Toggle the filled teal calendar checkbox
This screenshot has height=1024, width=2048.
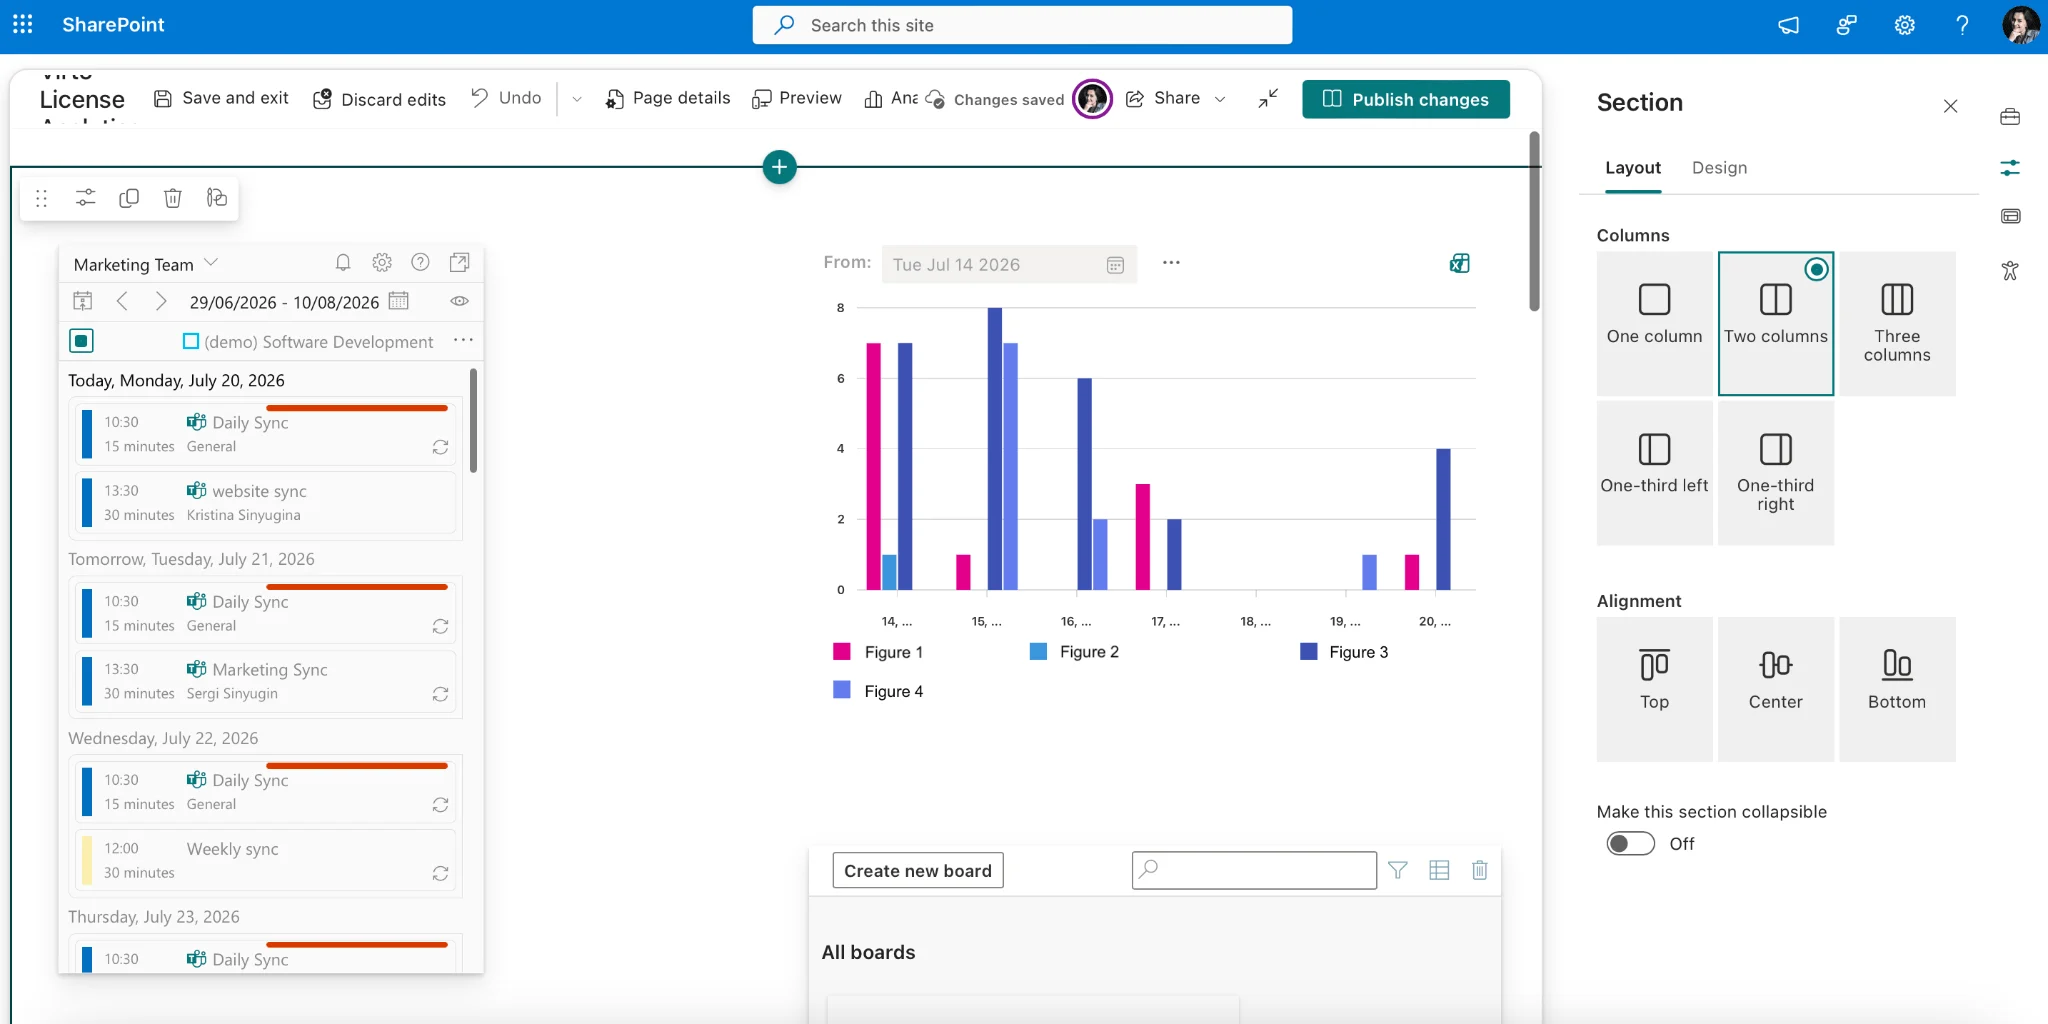coord(82,341)
